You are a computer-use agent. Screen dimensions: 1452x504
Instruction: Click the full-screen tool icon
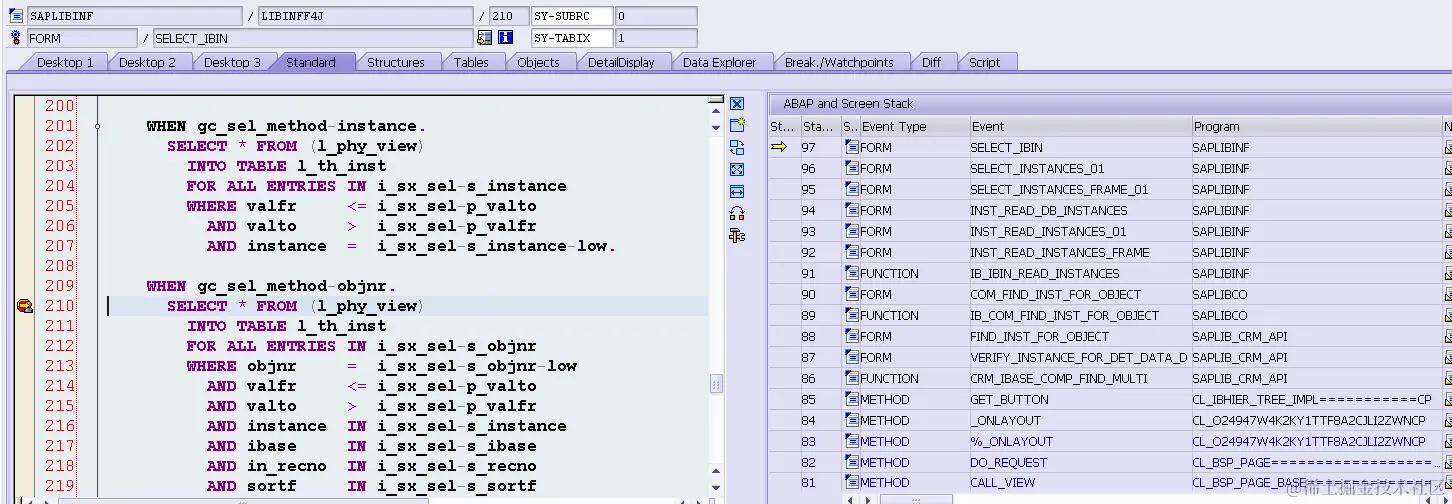tap(737, 169)
